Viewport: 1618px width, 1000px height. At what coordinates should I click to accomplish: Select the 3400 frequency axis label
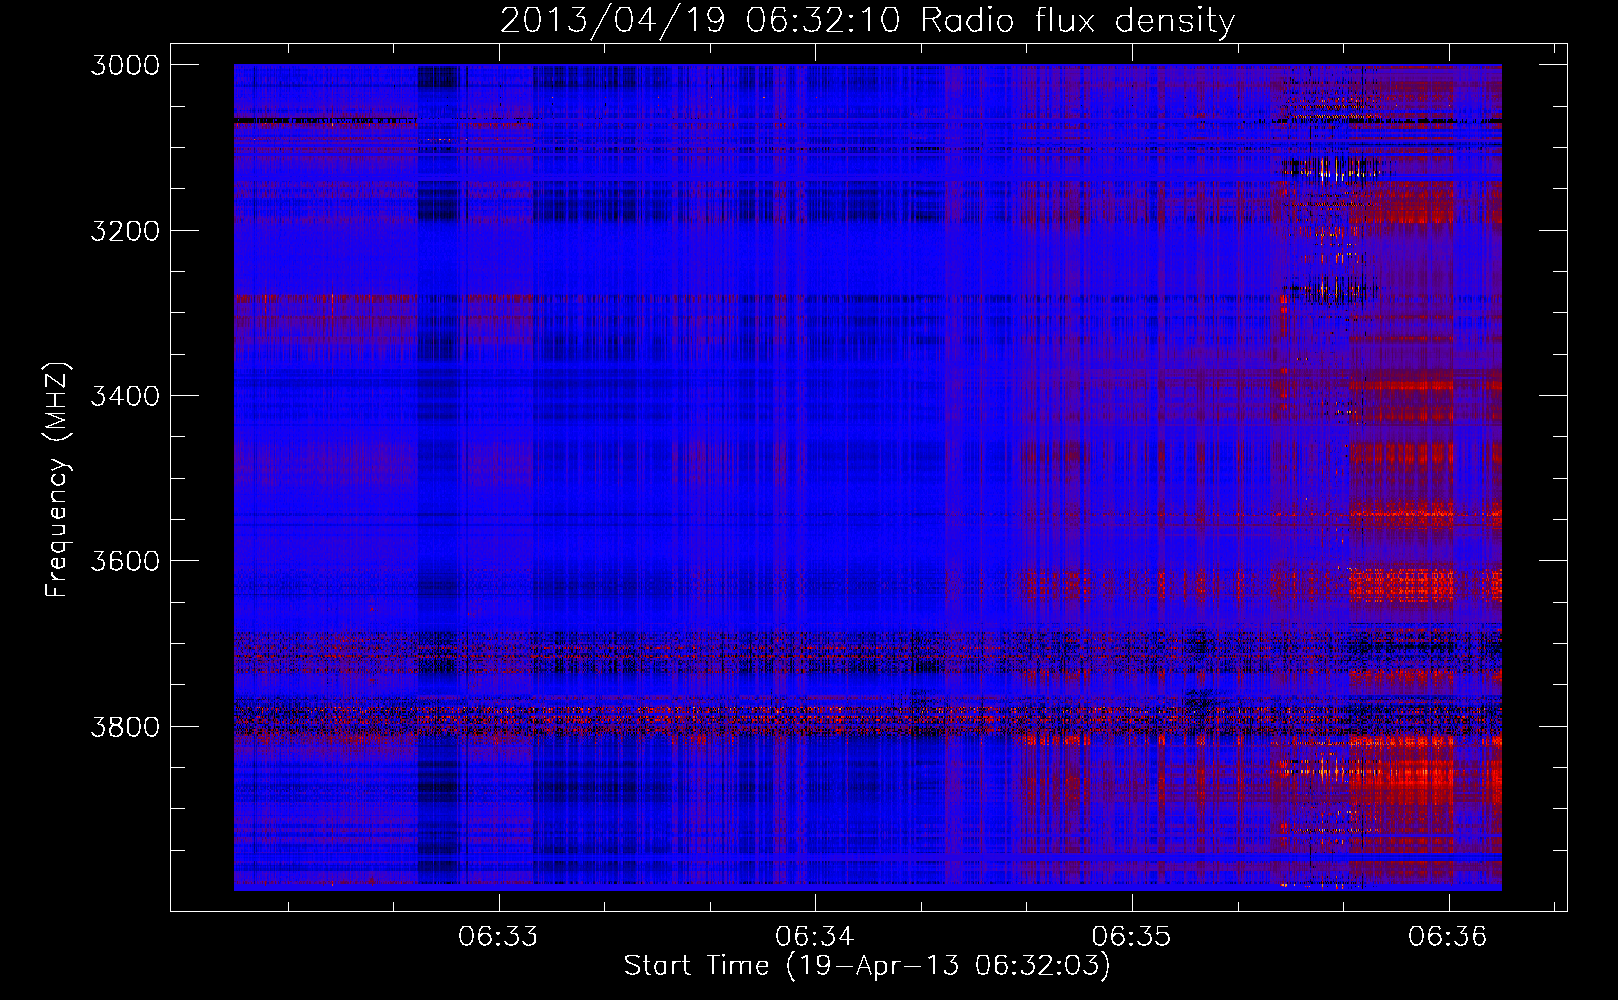coord(125,396)
